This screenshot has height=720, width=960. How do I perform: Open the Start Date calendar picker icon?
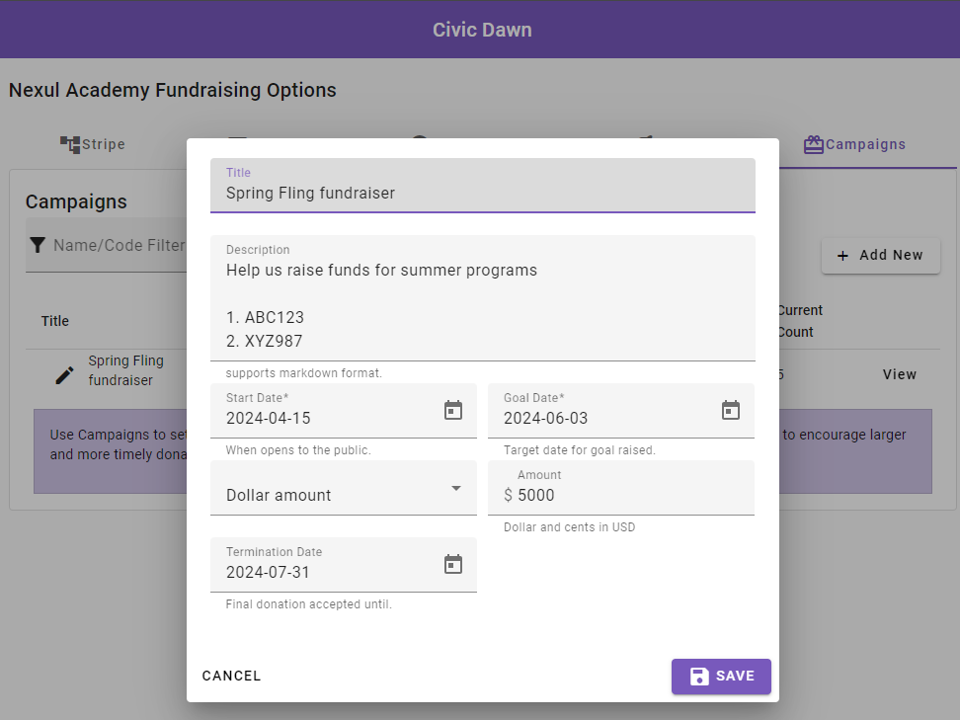(x=453, y=410)
